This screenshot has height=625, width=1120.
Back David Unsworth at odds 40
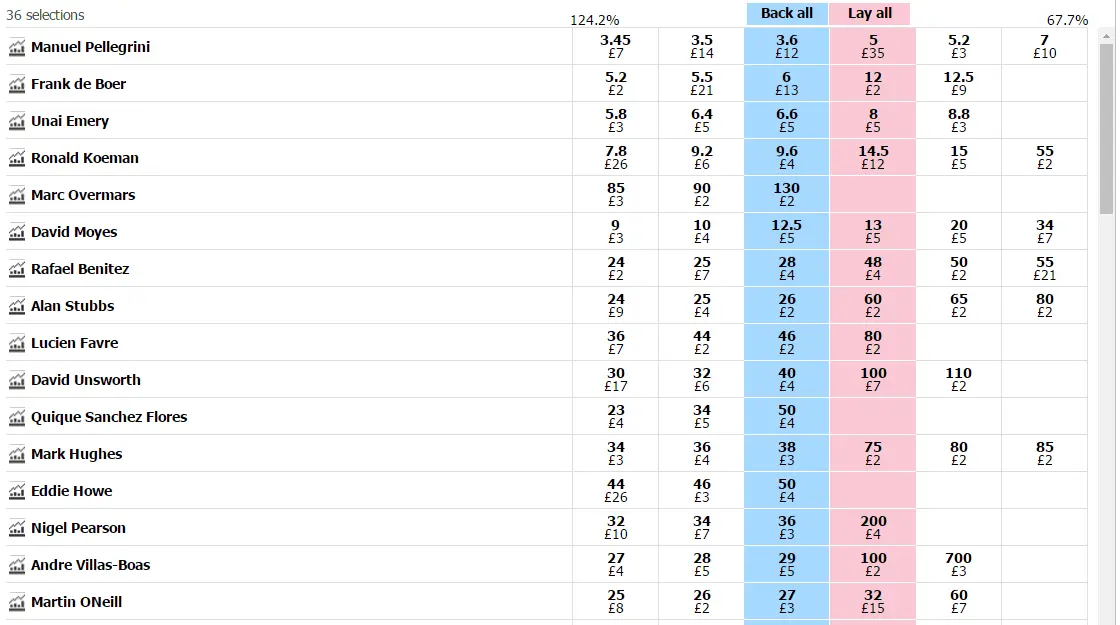[x=787, y=380]
